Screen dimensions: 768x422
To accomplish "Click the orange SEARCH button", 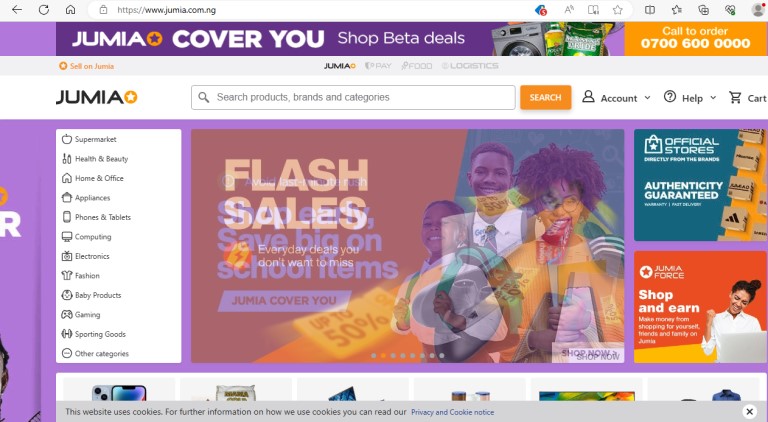I will 545,97.
